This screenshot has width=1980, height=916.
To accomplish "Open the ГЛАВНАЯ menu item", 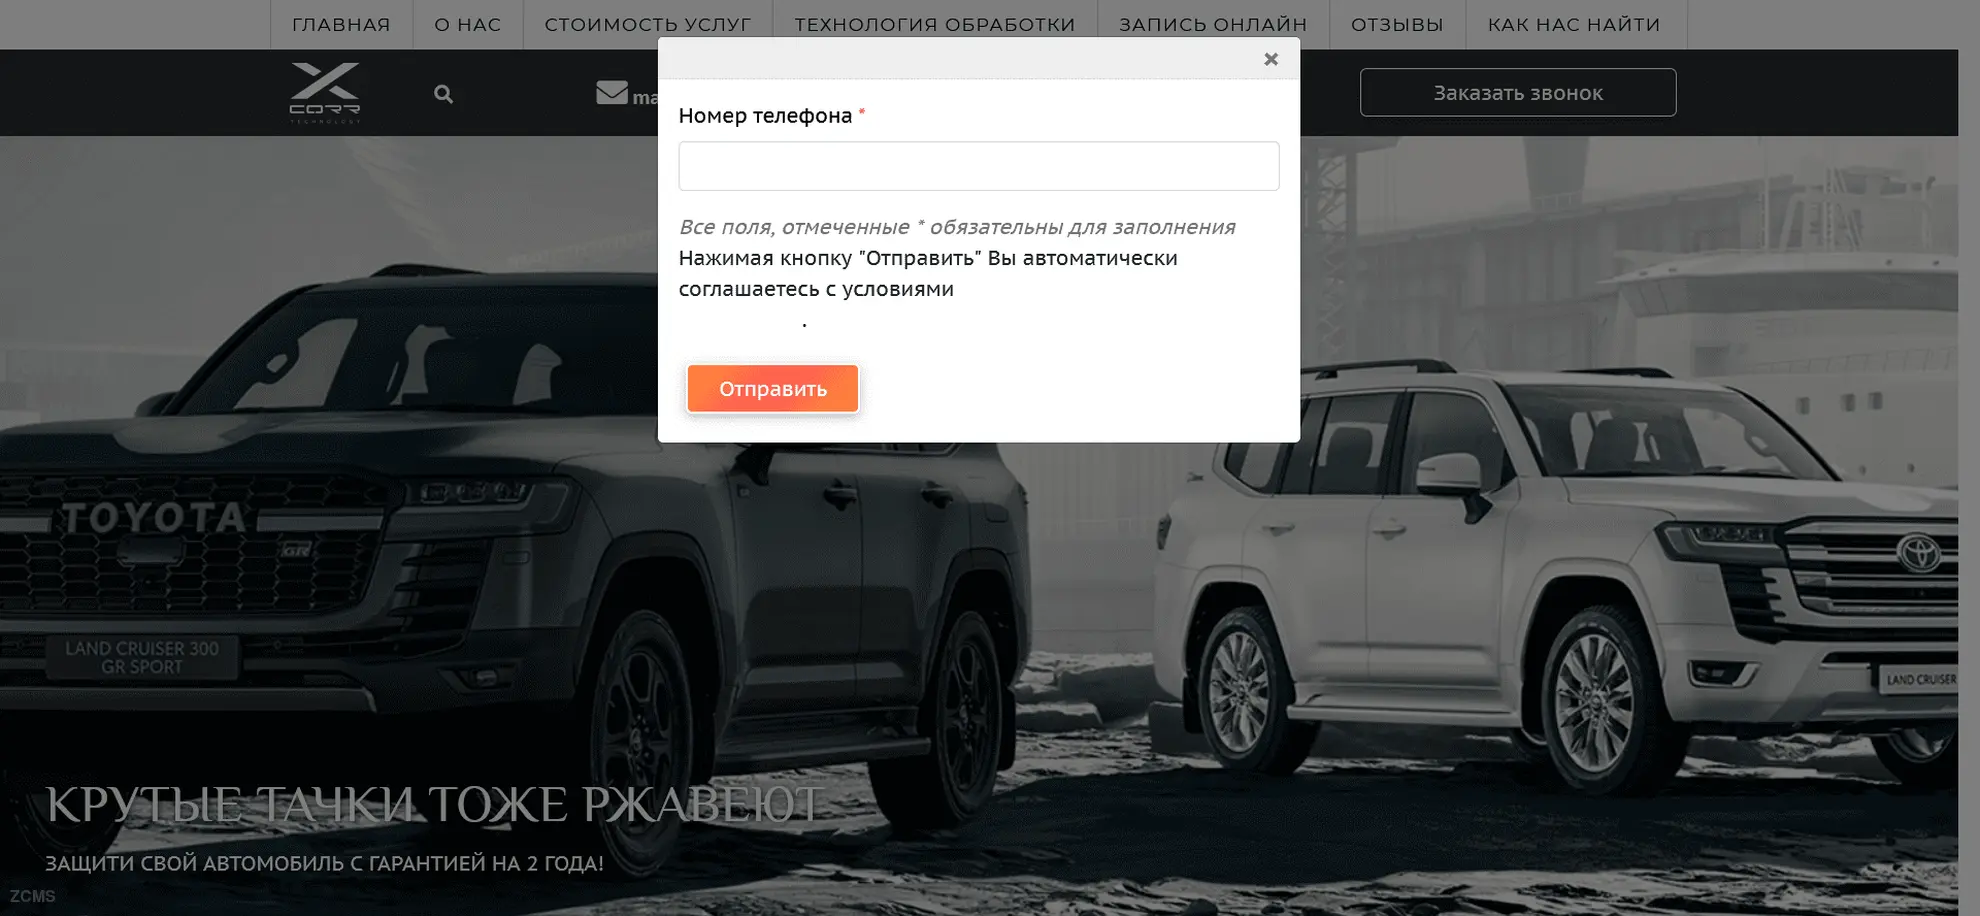I will pos(341,24).
